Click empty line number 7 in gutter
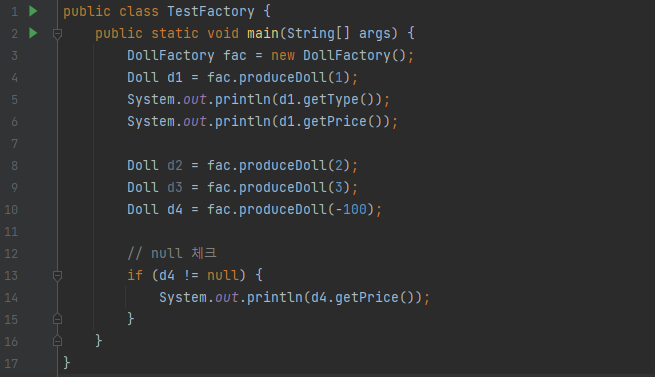The height and width of the screenshot is (377, 655). coord(15,144)
